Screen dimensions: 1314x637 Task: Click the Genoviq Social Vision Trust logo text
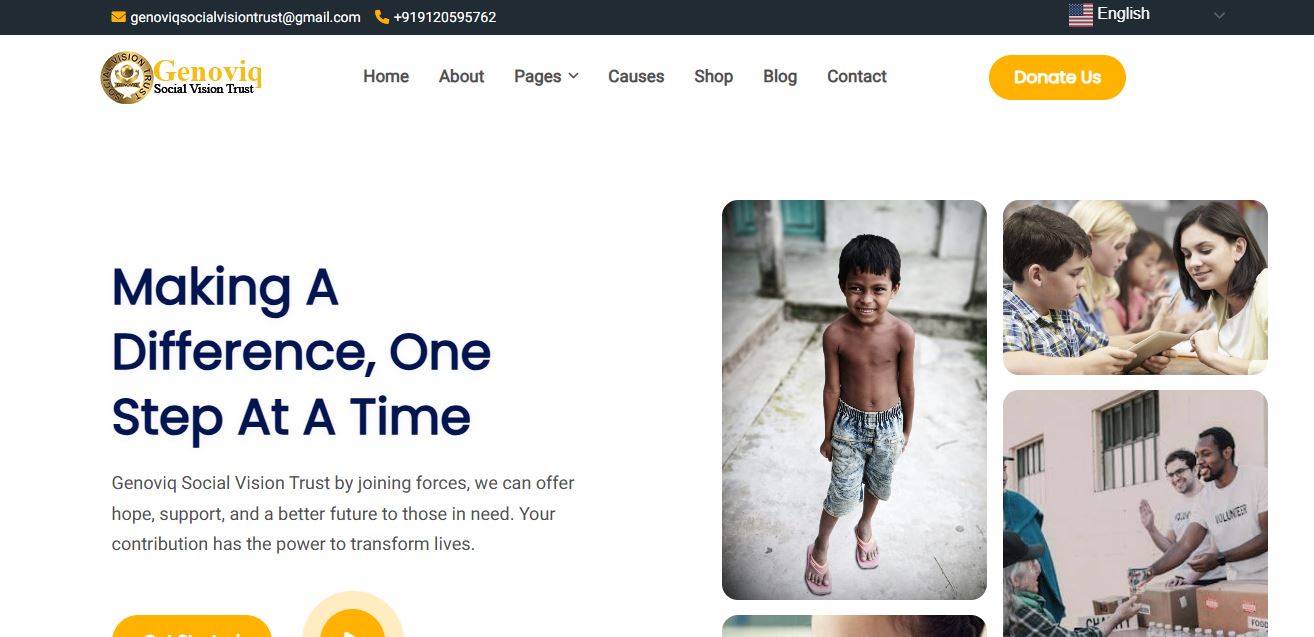point(208,78)
